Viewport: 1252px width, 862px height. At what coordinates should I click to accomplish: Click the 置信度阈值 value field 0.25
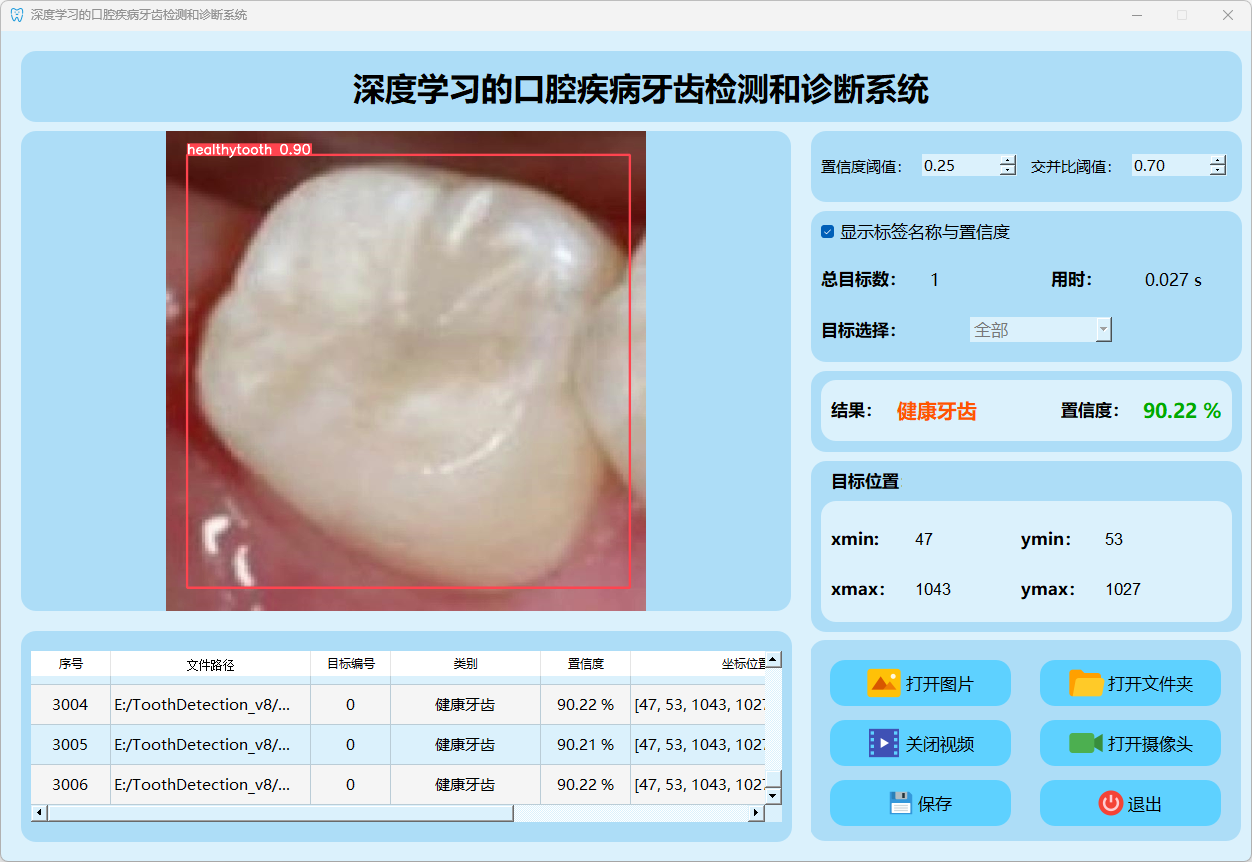[958, 166]
